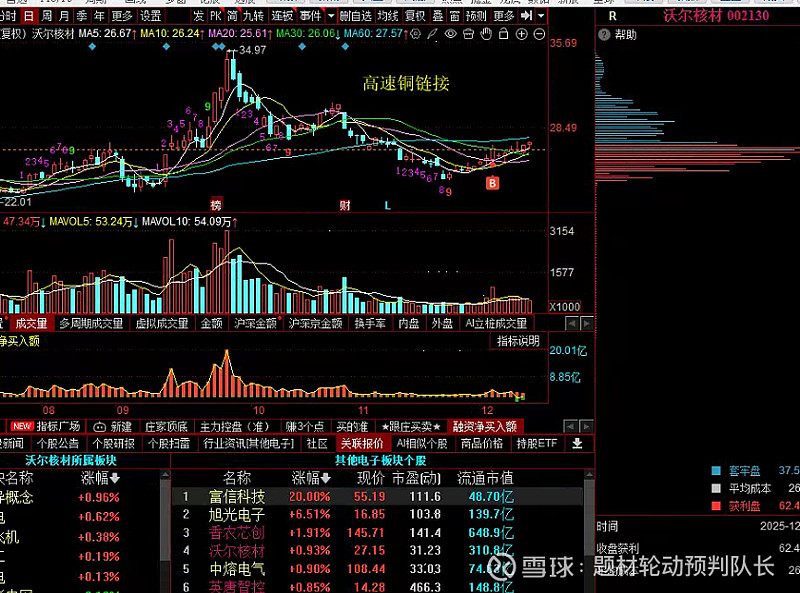Click the PK compare button
The width and height of the screenshot is (800, 593).
(216, 16)
